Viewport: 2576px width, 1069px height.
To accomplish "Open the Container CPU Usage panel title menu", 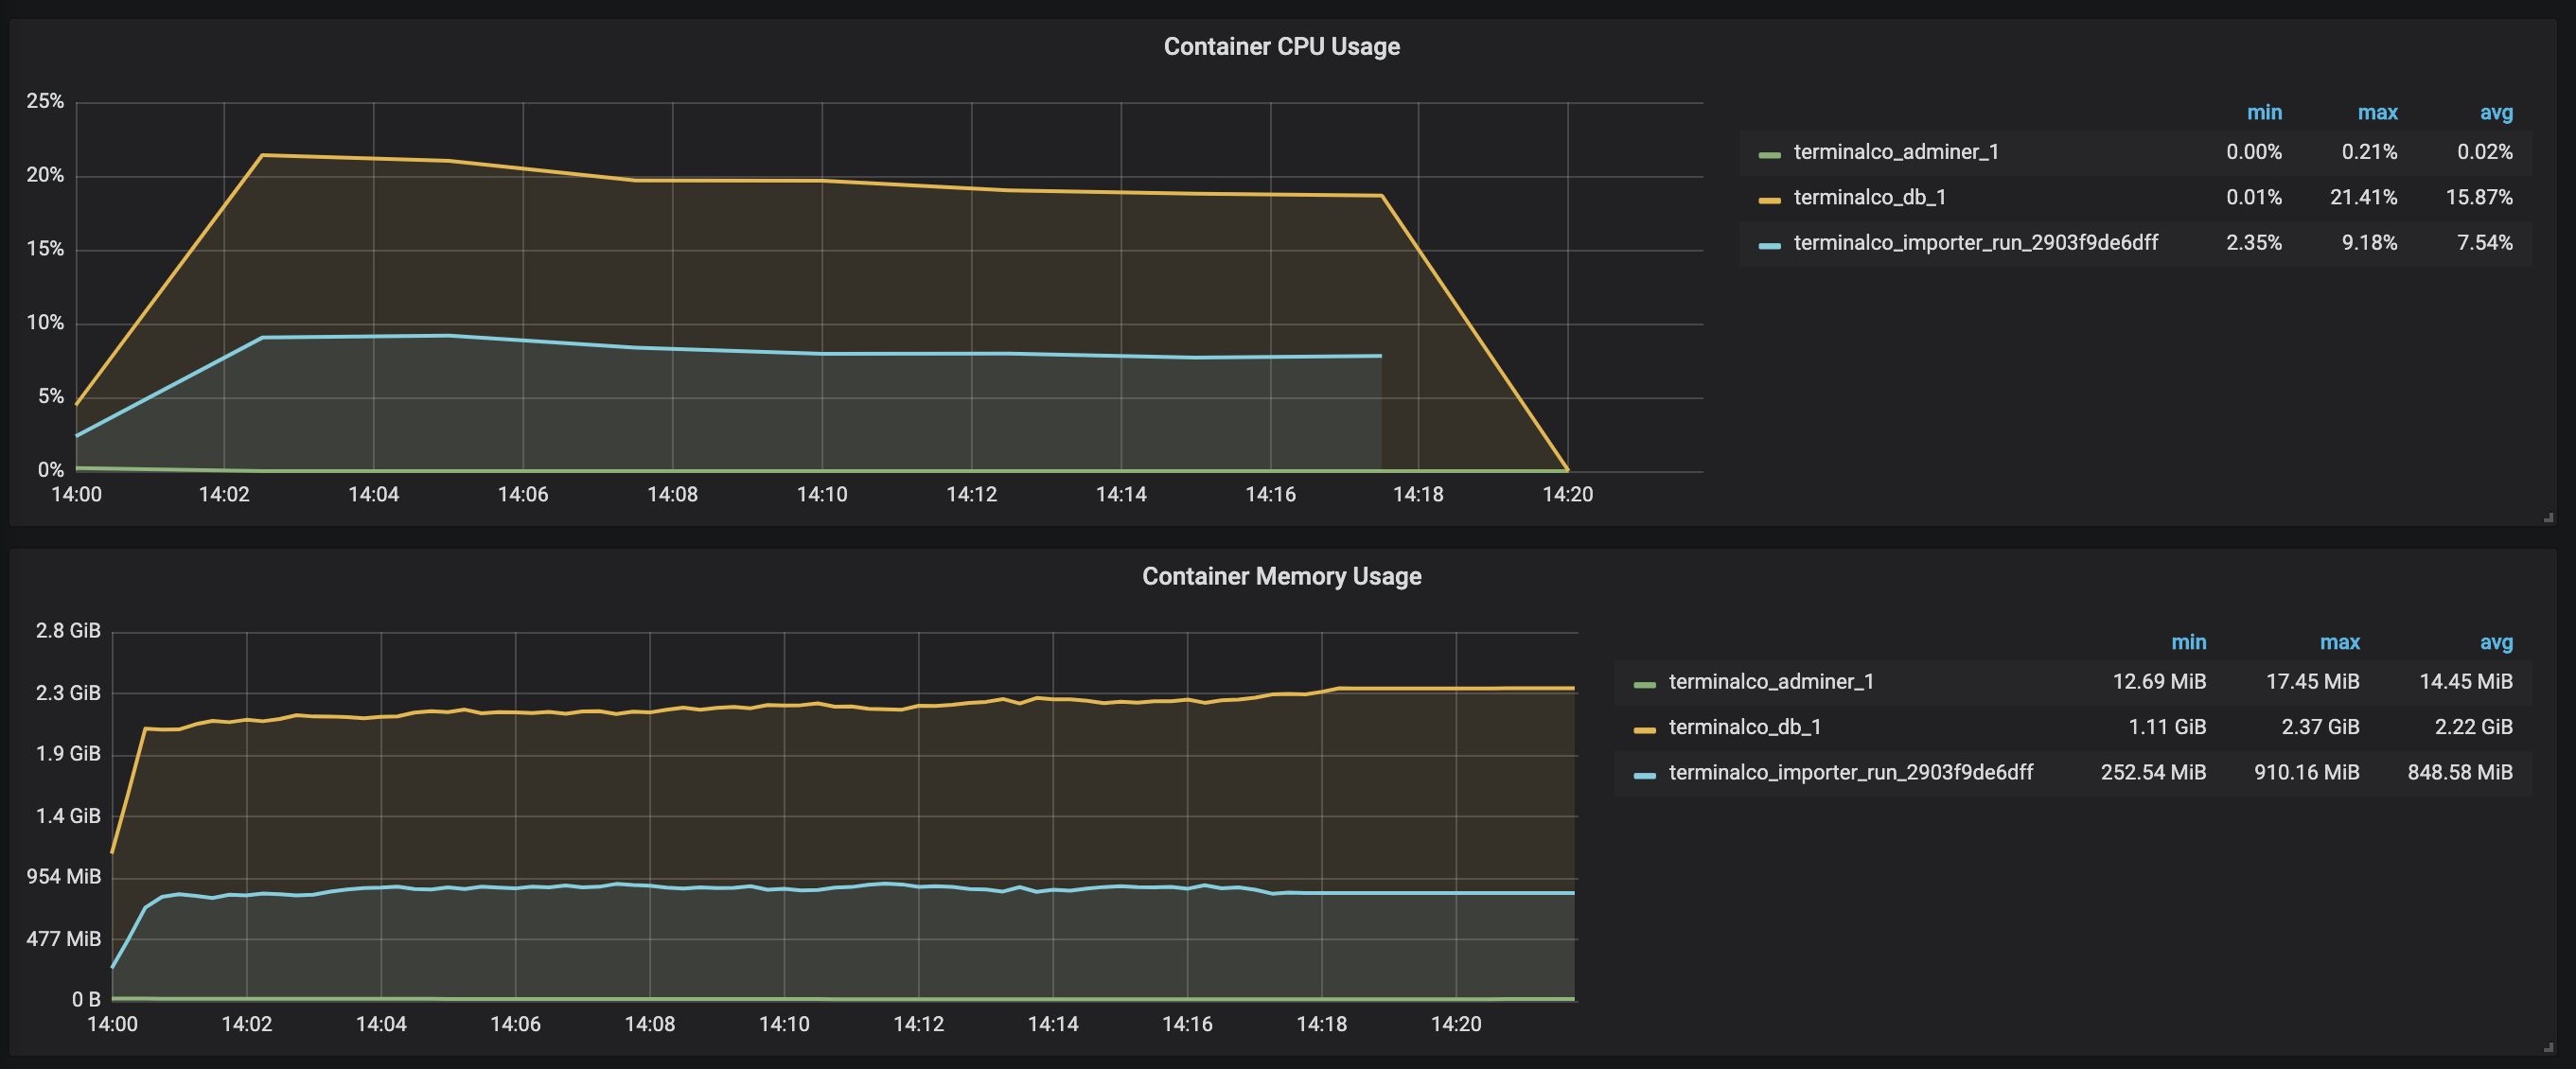I will (1281, 47).
